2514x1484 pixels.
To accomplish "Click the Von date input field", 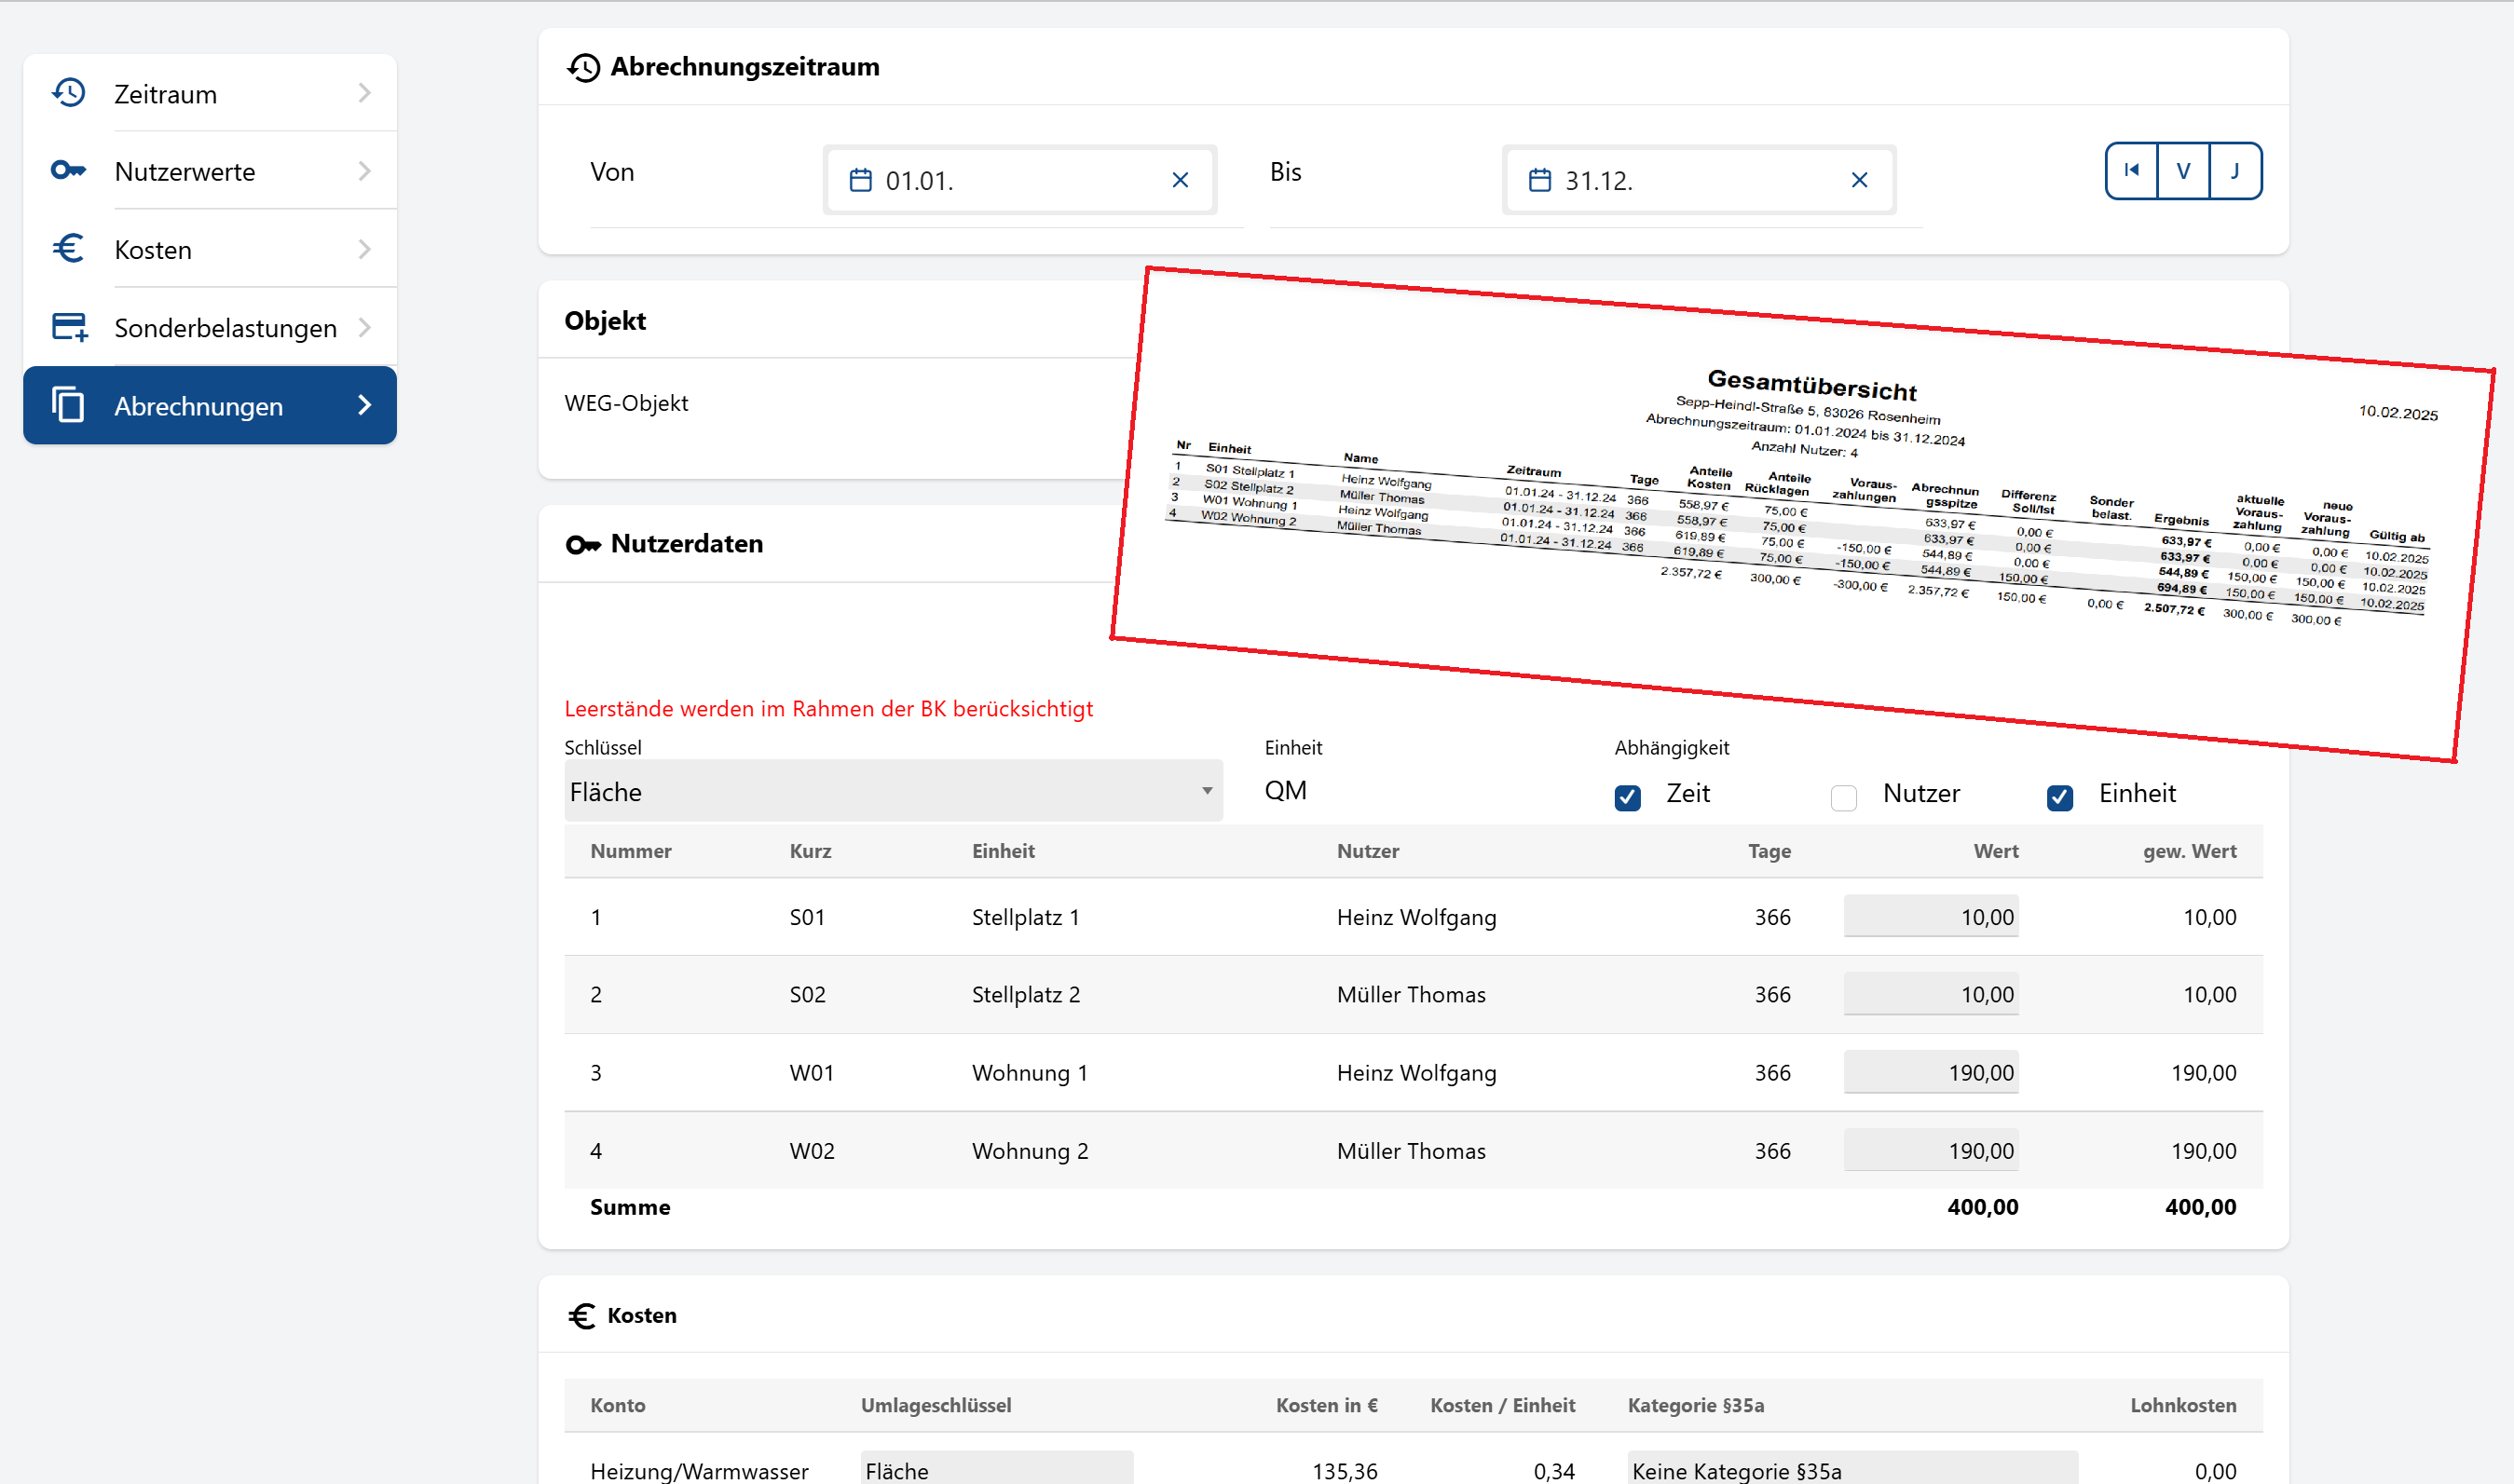I will click(x=1020, y=180).
